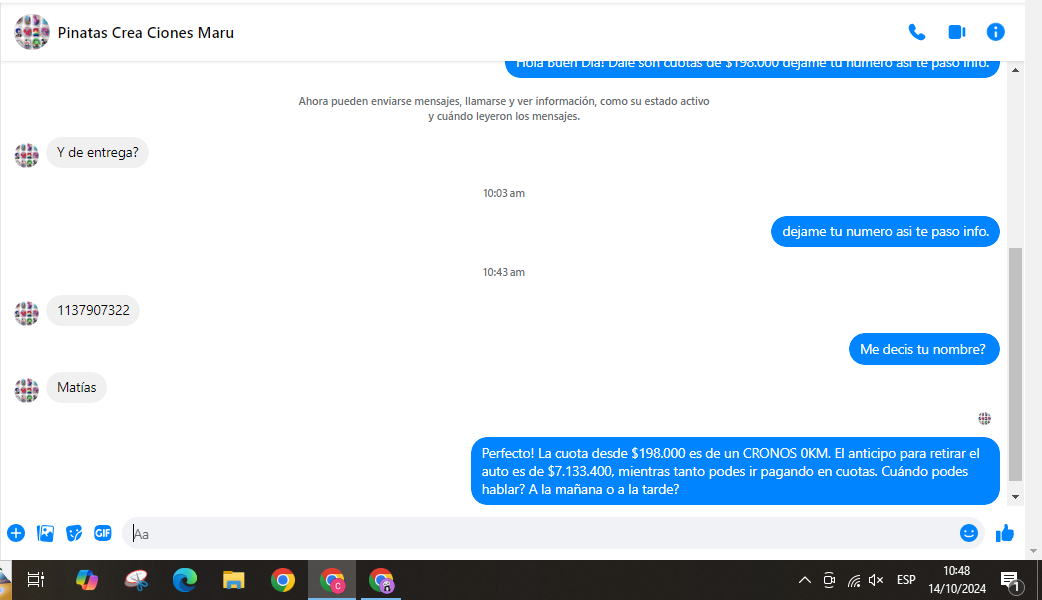Select the 'Perfecto! La cuota desde $198.000' message
Screen dimensions: 1042x600
pos(735,471)
